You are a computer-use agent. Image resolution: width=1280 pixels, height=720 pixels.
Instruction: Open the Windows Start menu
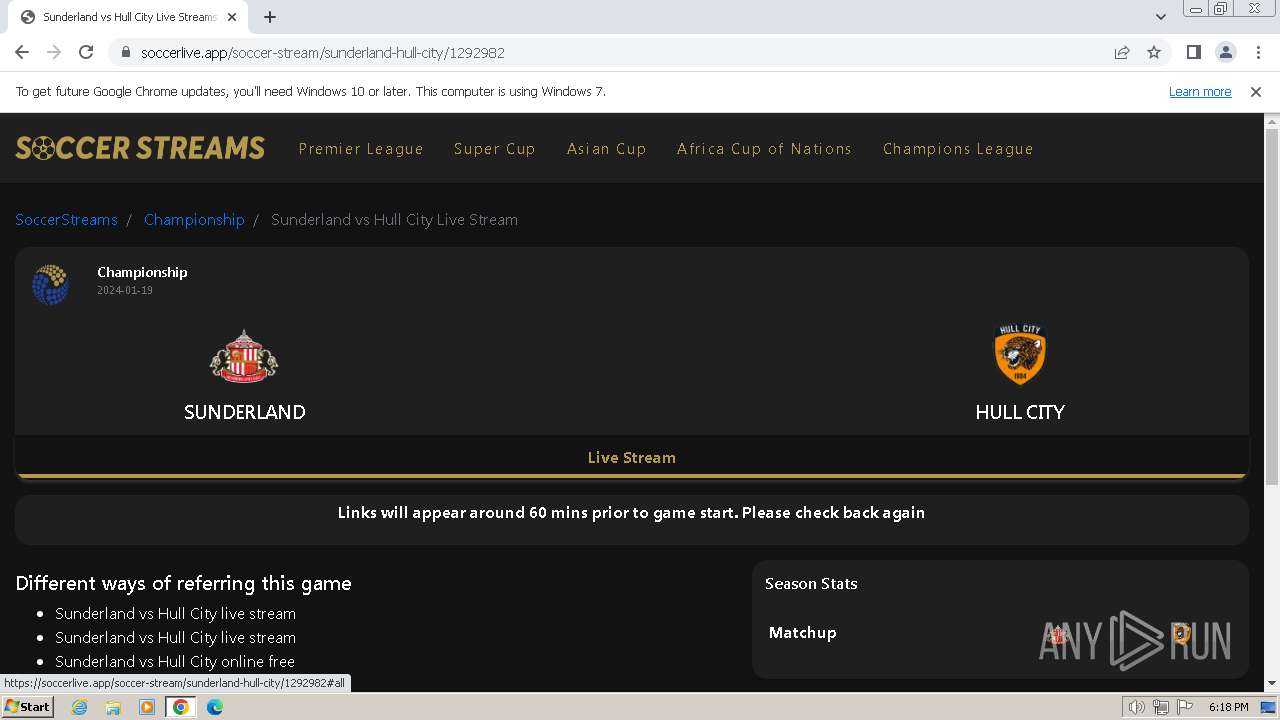28,707
